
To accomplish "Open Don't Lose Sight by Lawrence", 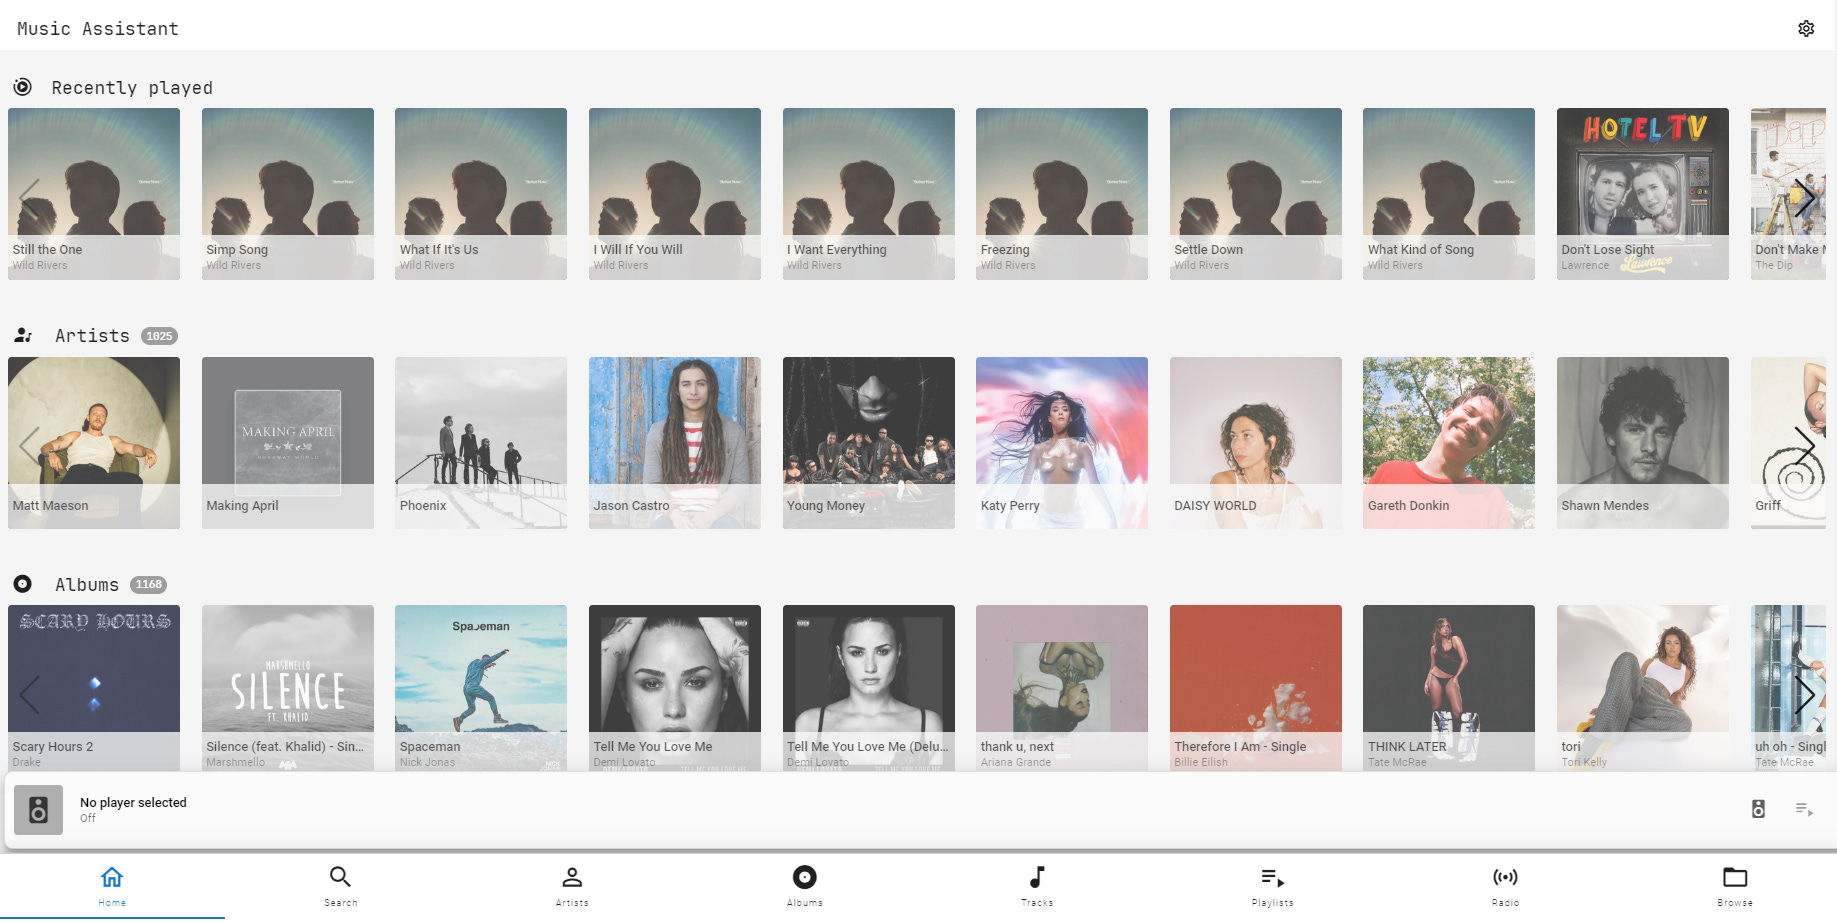I will pyautogui.click(x=1643, y=194).
